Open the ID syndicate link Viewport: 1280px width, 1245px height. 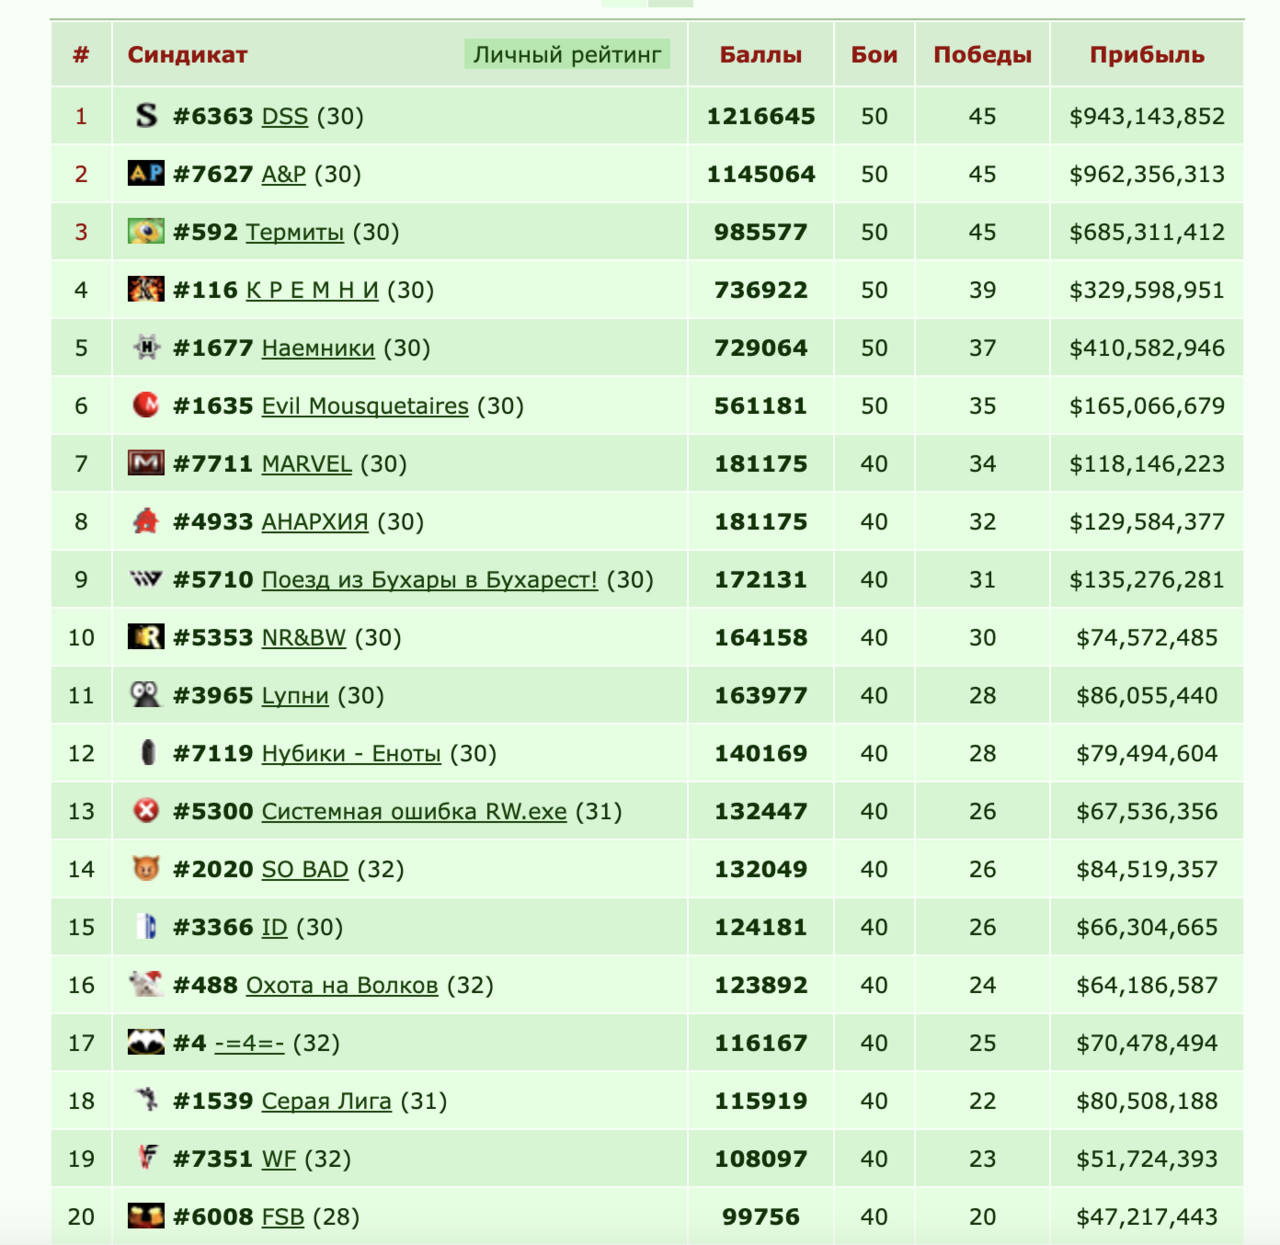click(x=275, y=928)
